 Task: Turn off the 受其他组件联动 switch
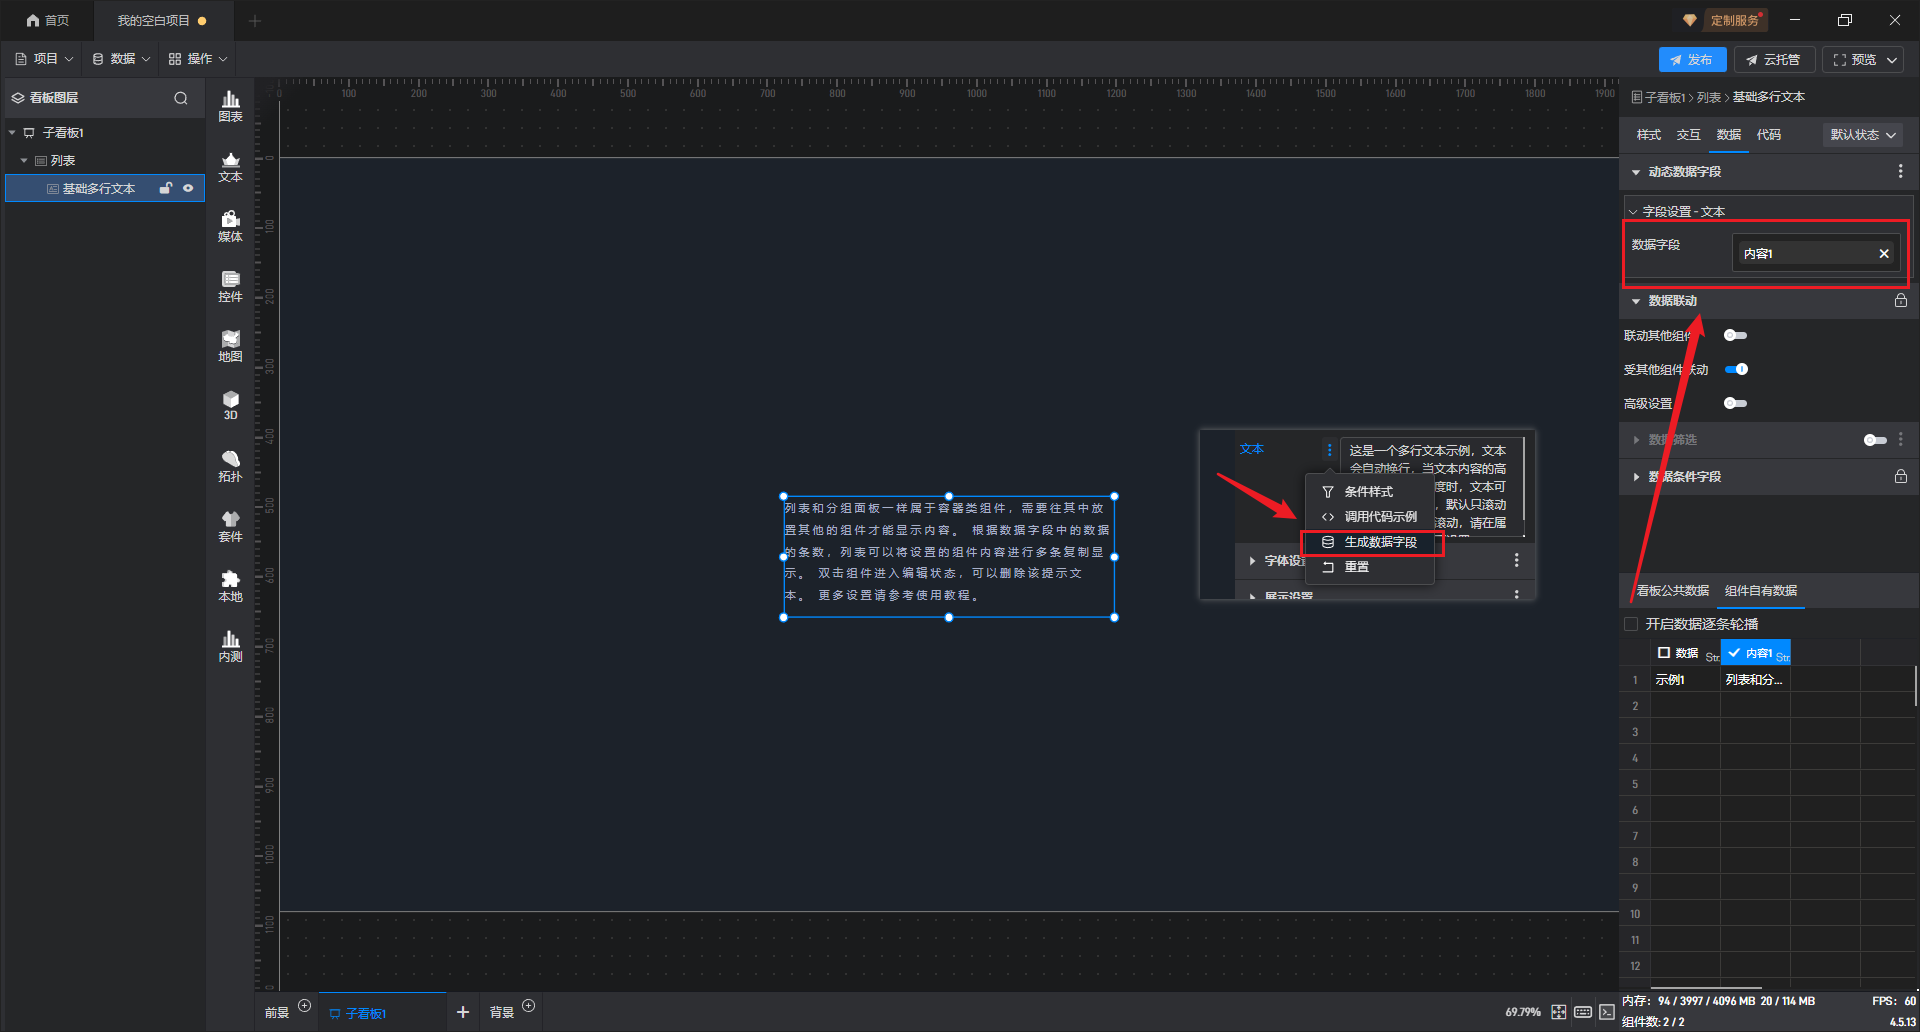(x=1737, y=370)
